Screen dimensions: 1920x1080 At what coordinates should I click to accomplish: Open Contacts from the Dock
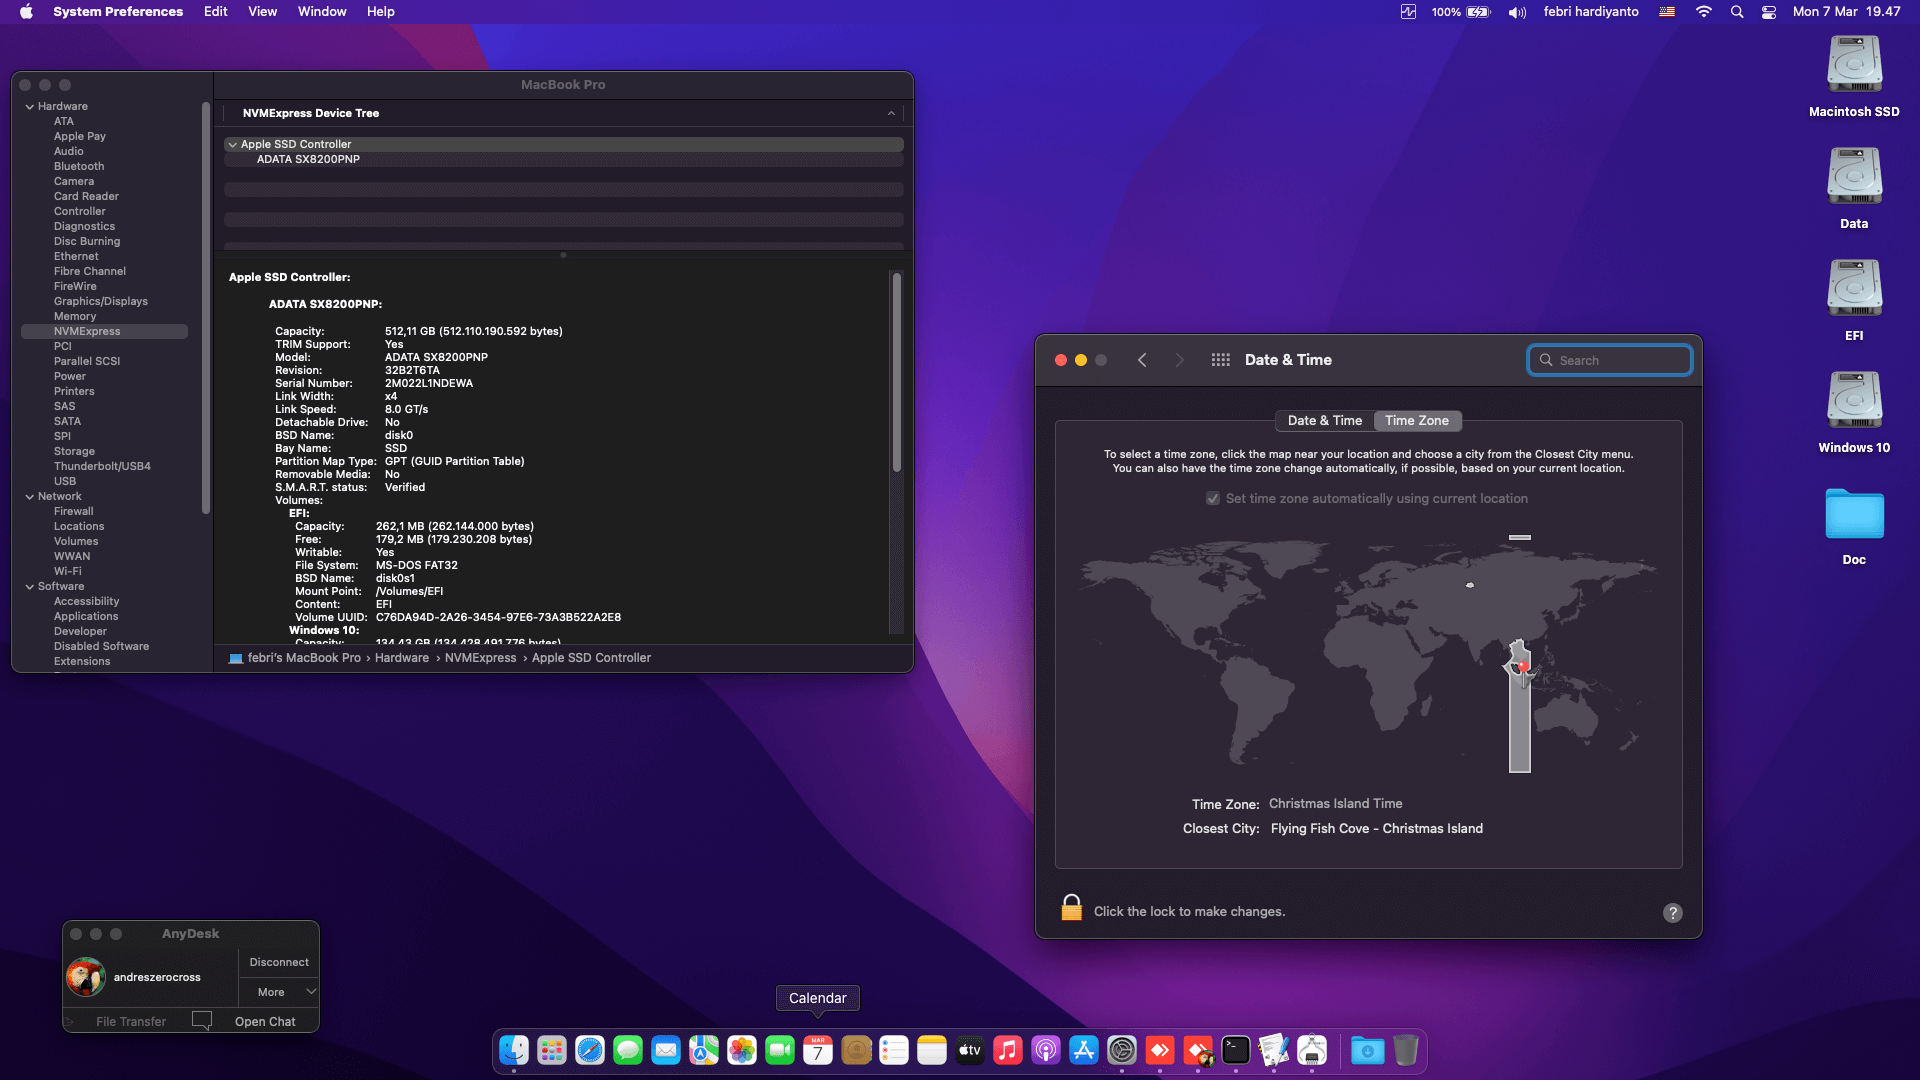click(x=856, y=1050)
